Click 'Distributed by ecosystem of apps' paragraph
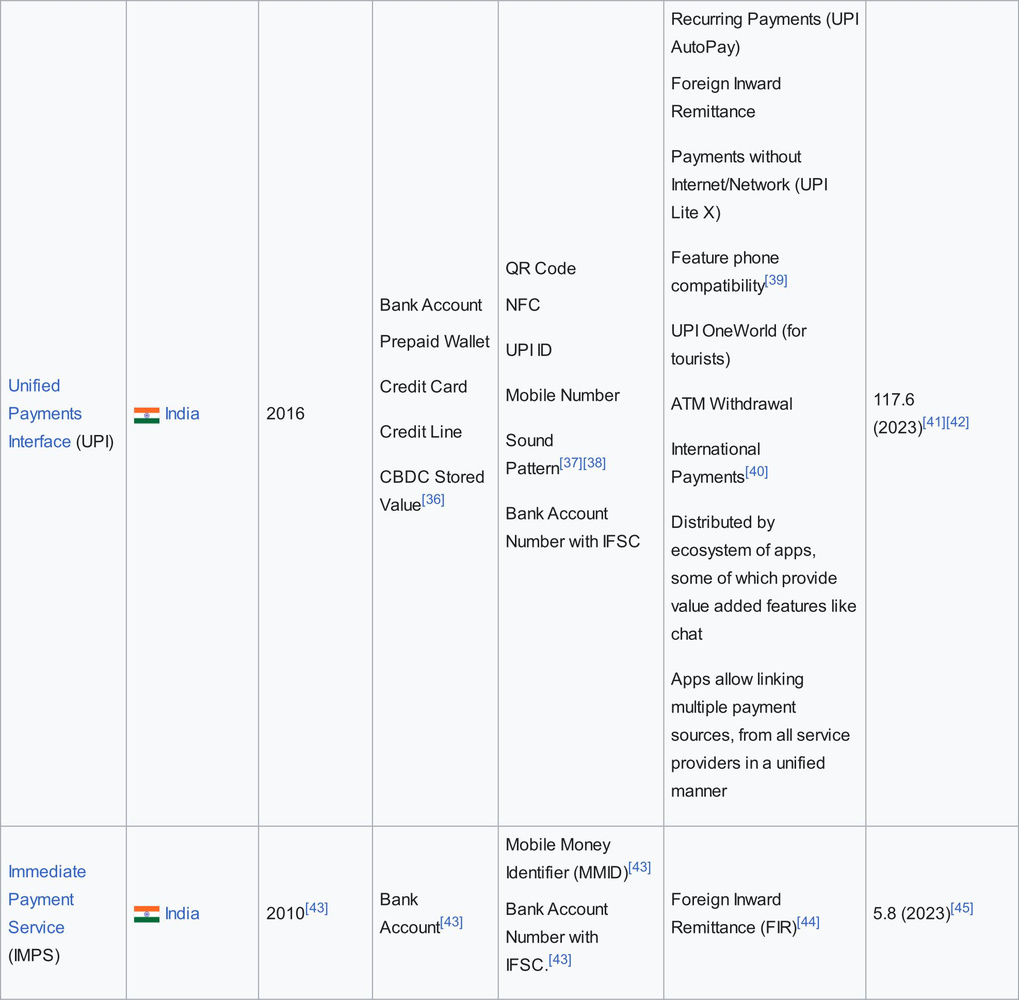The height and width of the screenshot is (1000, 1019). [763, 578]
